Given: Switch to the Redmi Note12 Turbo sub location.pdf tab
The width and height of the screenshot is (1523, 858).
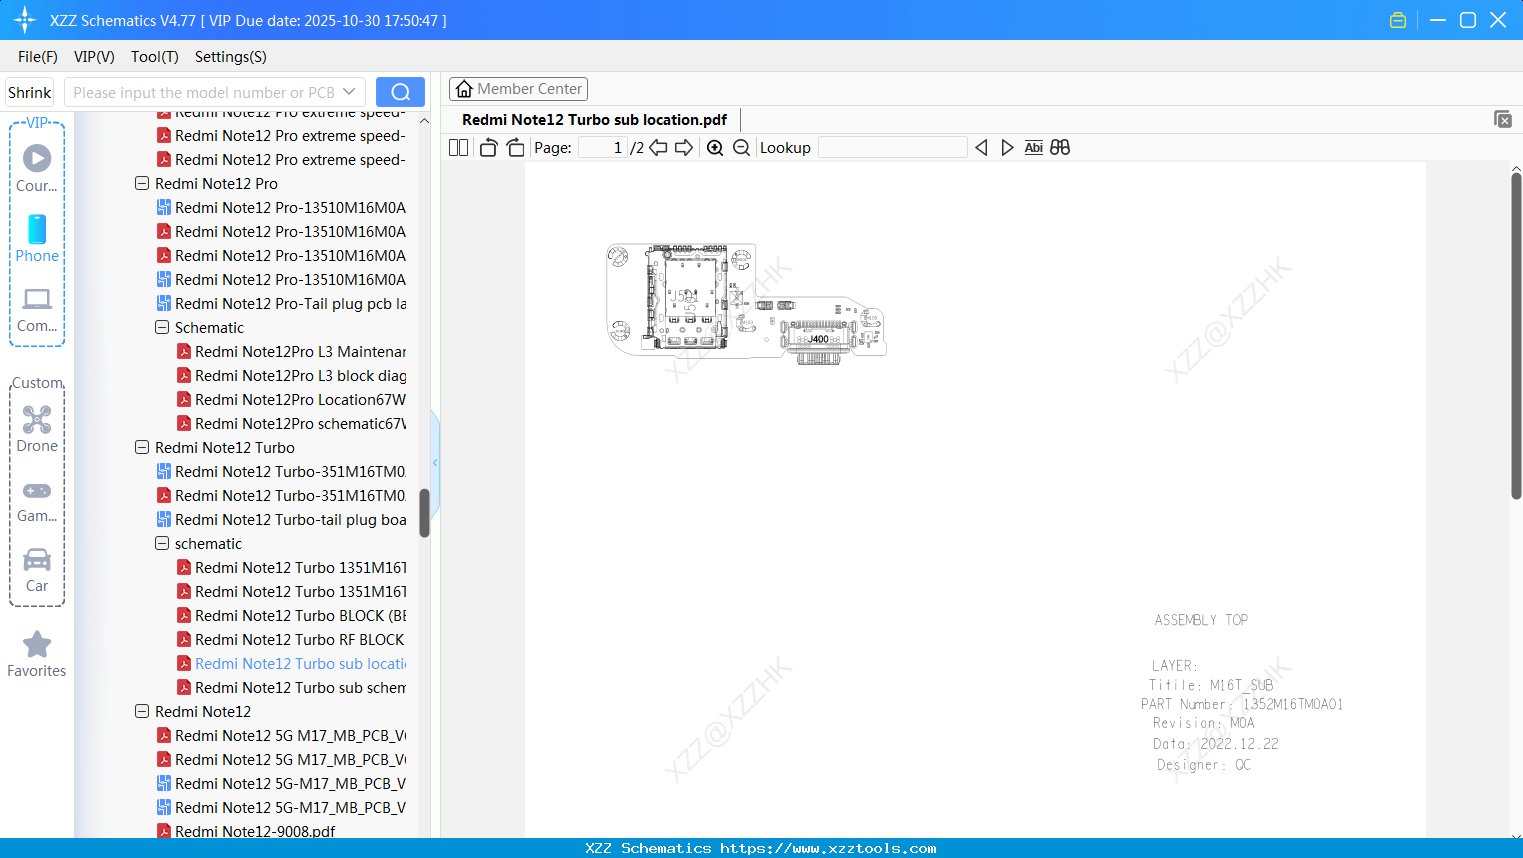Looking at the screenshot, I should (x=594, y=119).
